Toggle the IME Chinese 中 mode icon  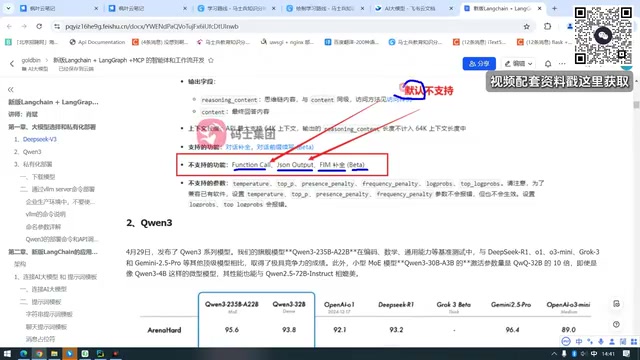[579, 342]
